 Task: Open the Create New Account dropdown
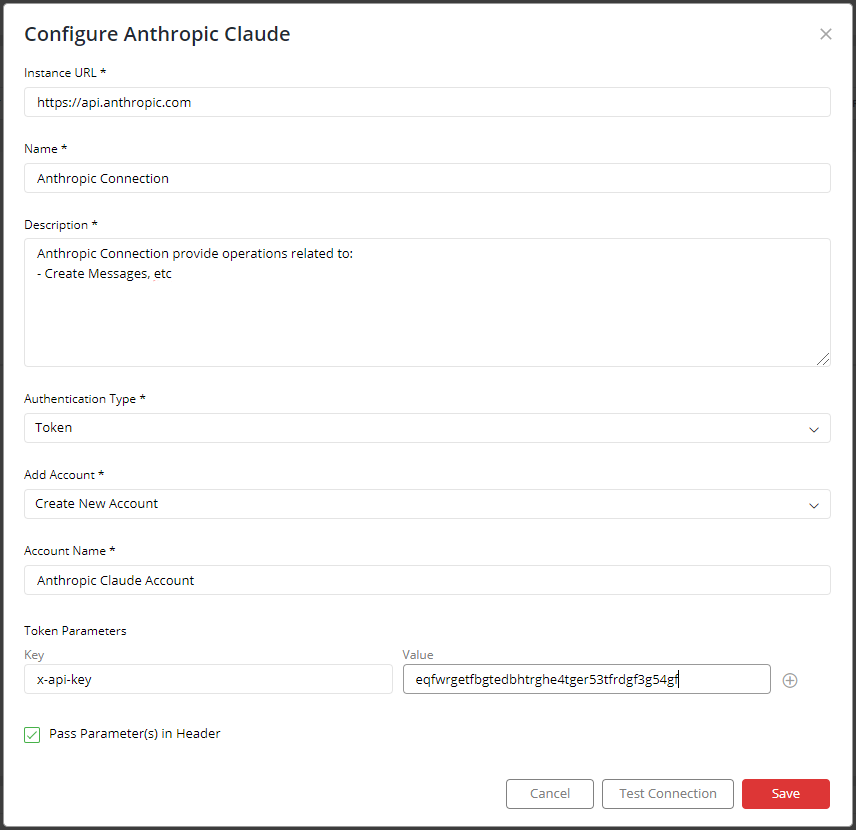pyautogui.click(x=427, y=503)
